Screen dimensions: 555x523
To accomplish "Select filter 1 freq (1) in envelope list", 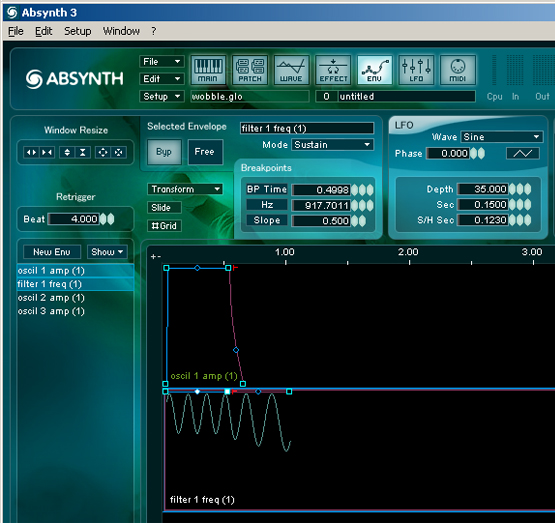I will (75, 284).
